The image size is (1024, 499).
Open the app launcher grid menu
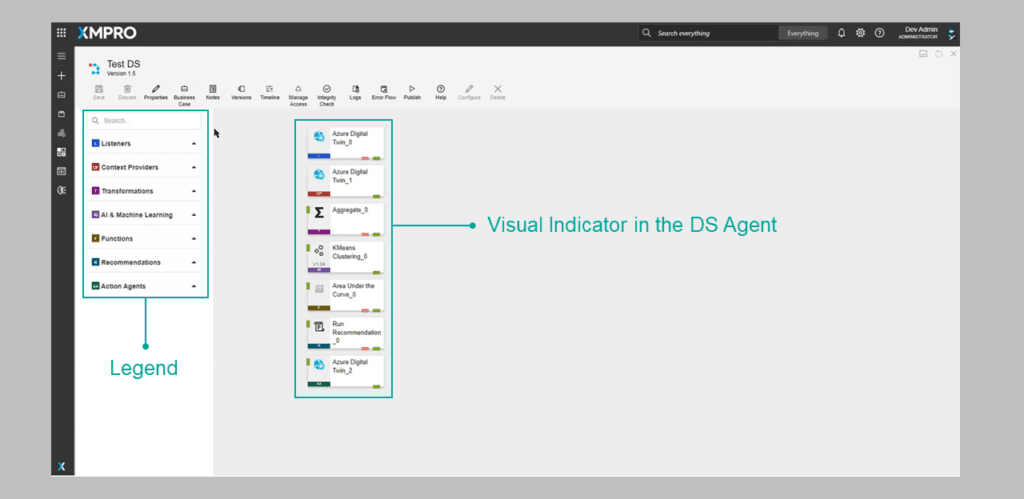pos(61,33)
